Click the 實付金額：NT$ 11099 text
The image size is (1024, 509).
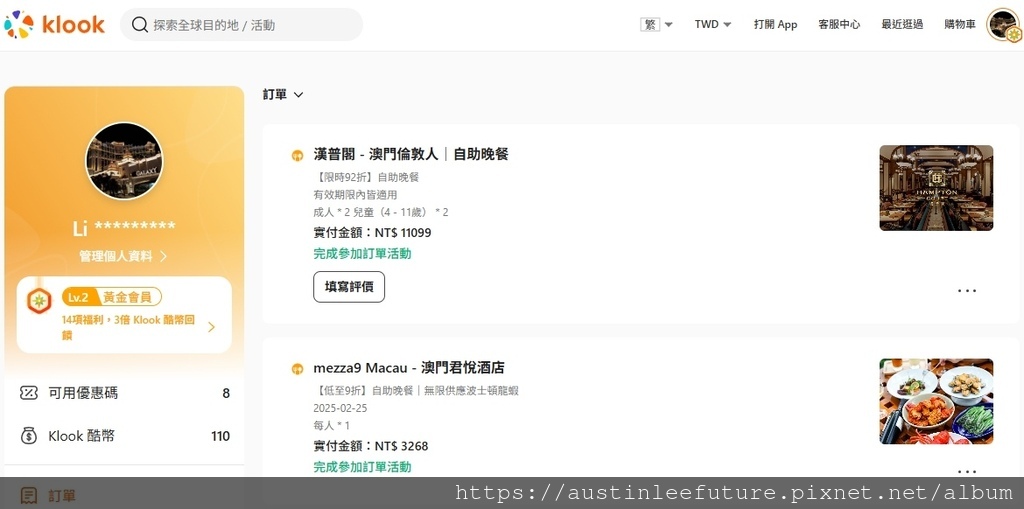click(372, 233)
